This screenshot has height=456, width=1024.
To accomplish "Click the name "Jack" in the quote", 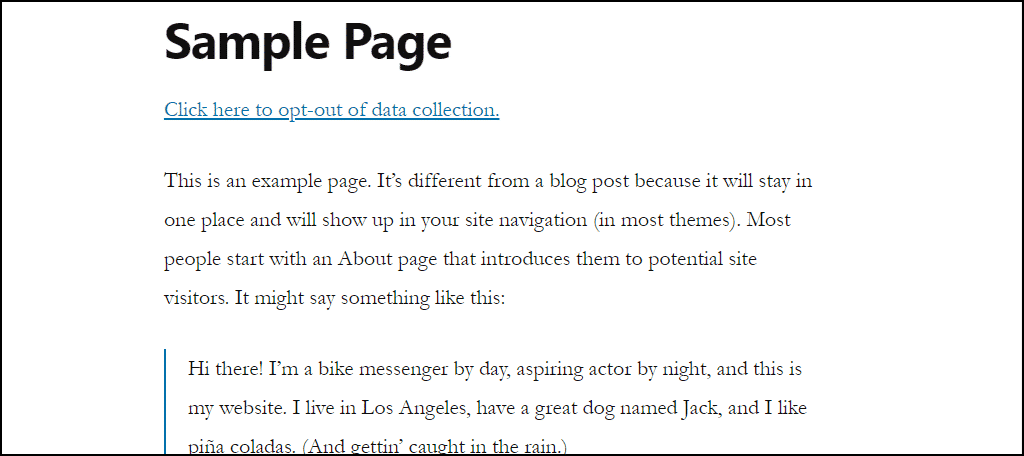I will [700, 408].
